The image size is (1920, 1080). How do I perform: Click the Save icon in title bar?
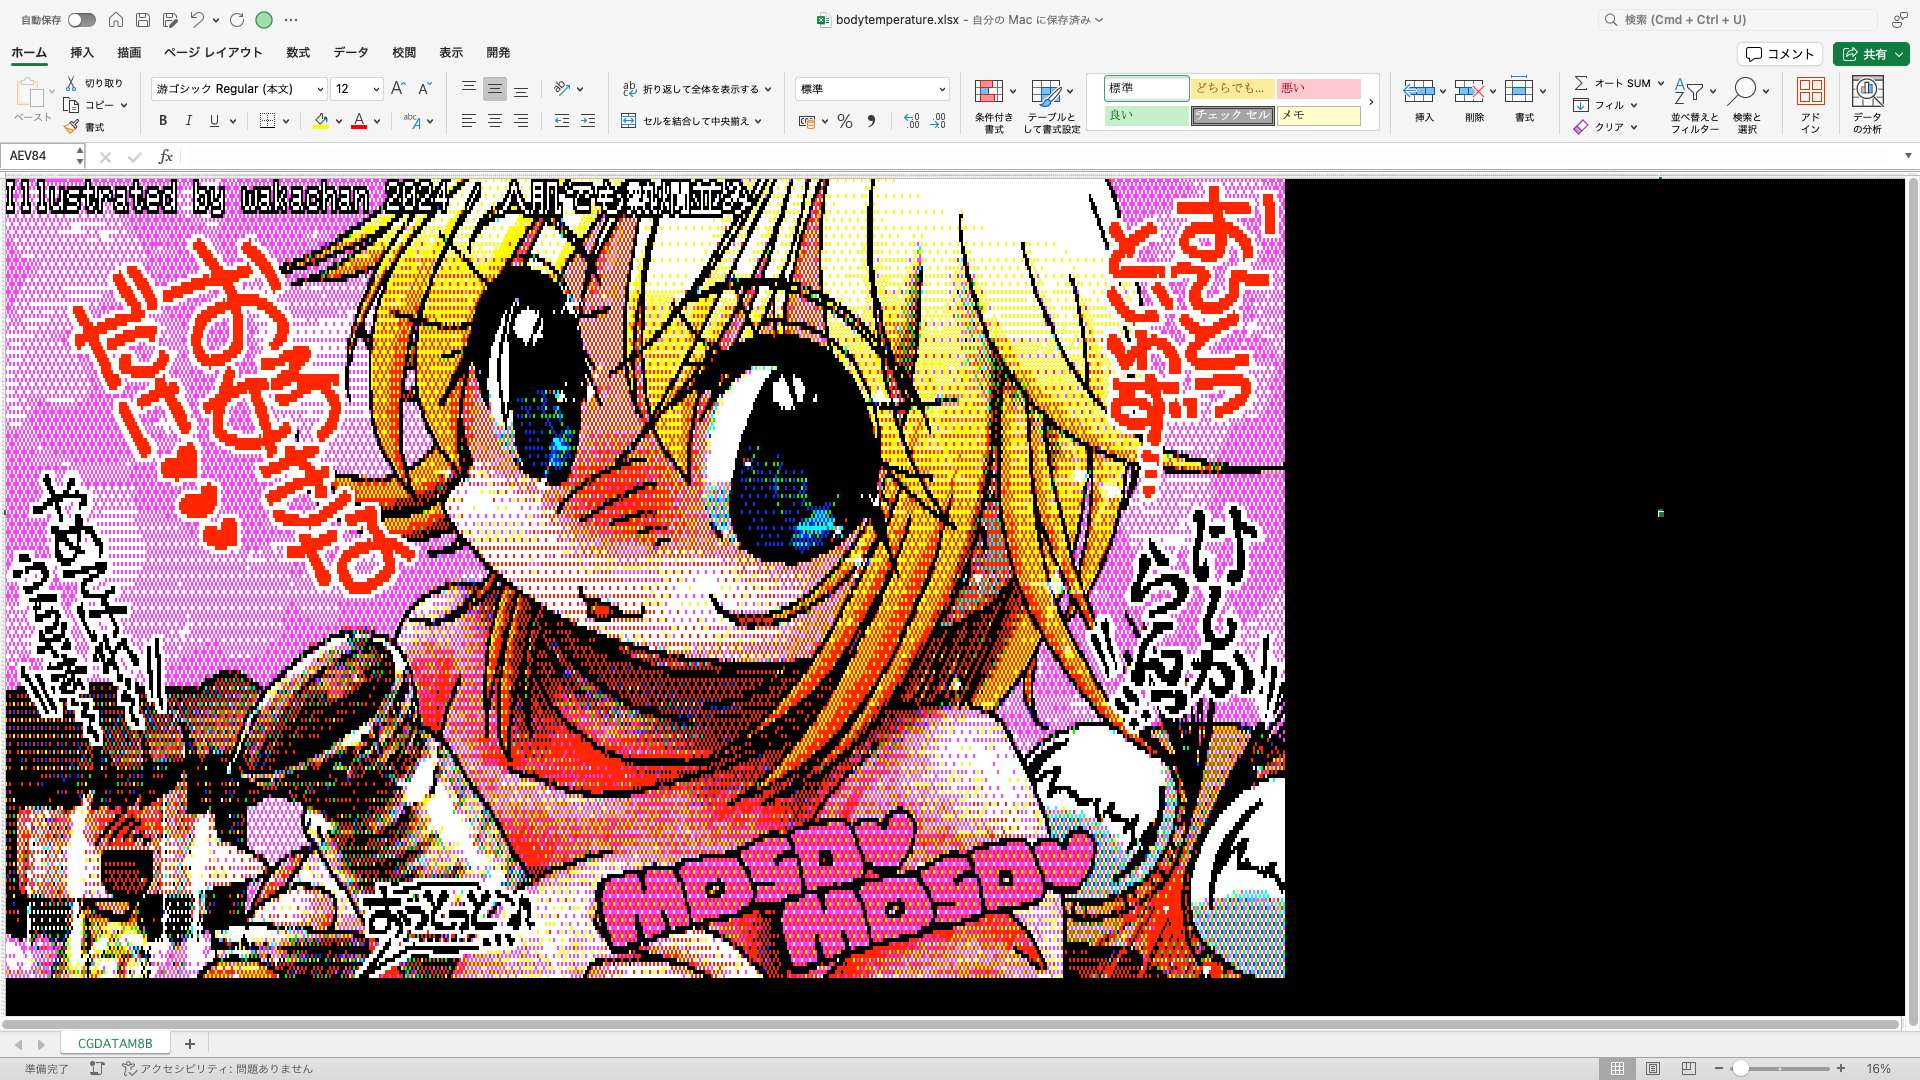pyautogui.click(x=143, y=20)
